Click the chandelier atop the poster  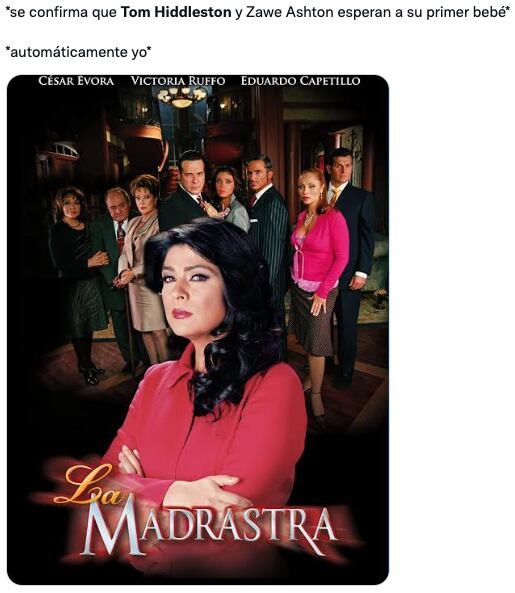(x=182, y=96)
